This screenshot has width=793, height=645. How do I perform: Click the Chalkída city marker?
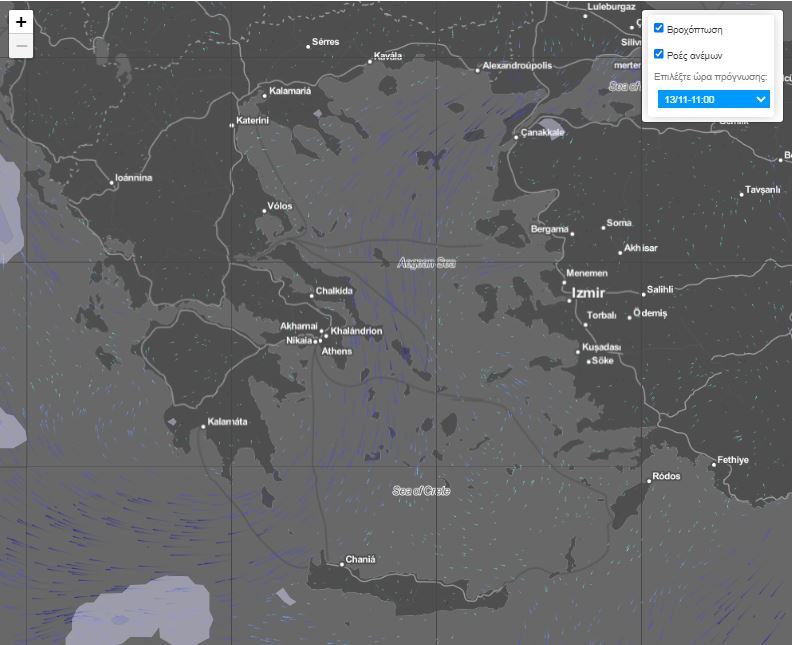click(x=311, y=296)
